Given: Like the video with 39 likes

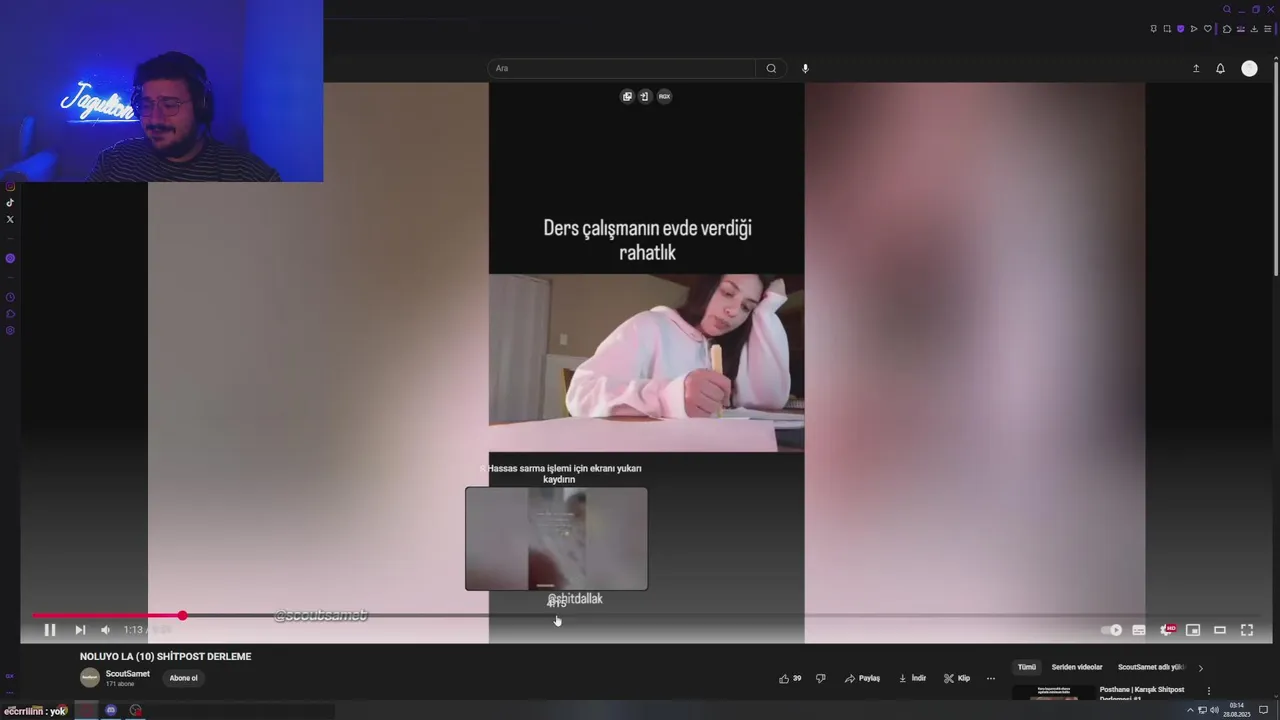Looking at the screenshot, I should (x=790, y=678).
